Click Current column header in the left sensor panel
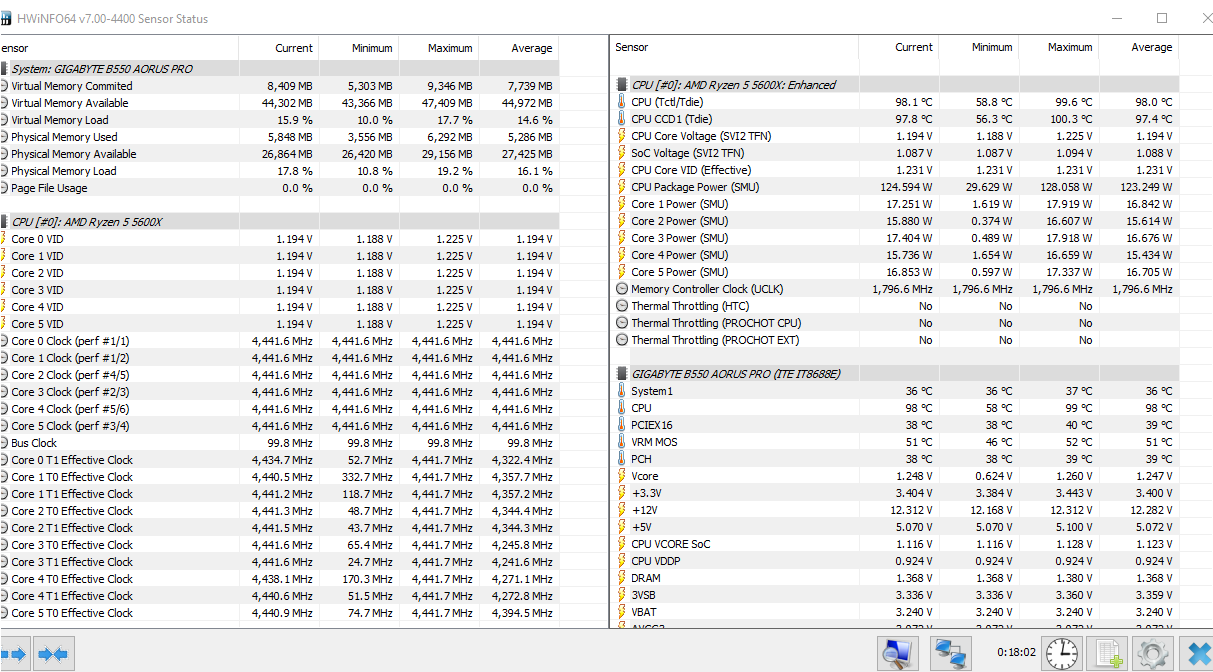This screenshot has width=1213, height=672. coord(279,48)
